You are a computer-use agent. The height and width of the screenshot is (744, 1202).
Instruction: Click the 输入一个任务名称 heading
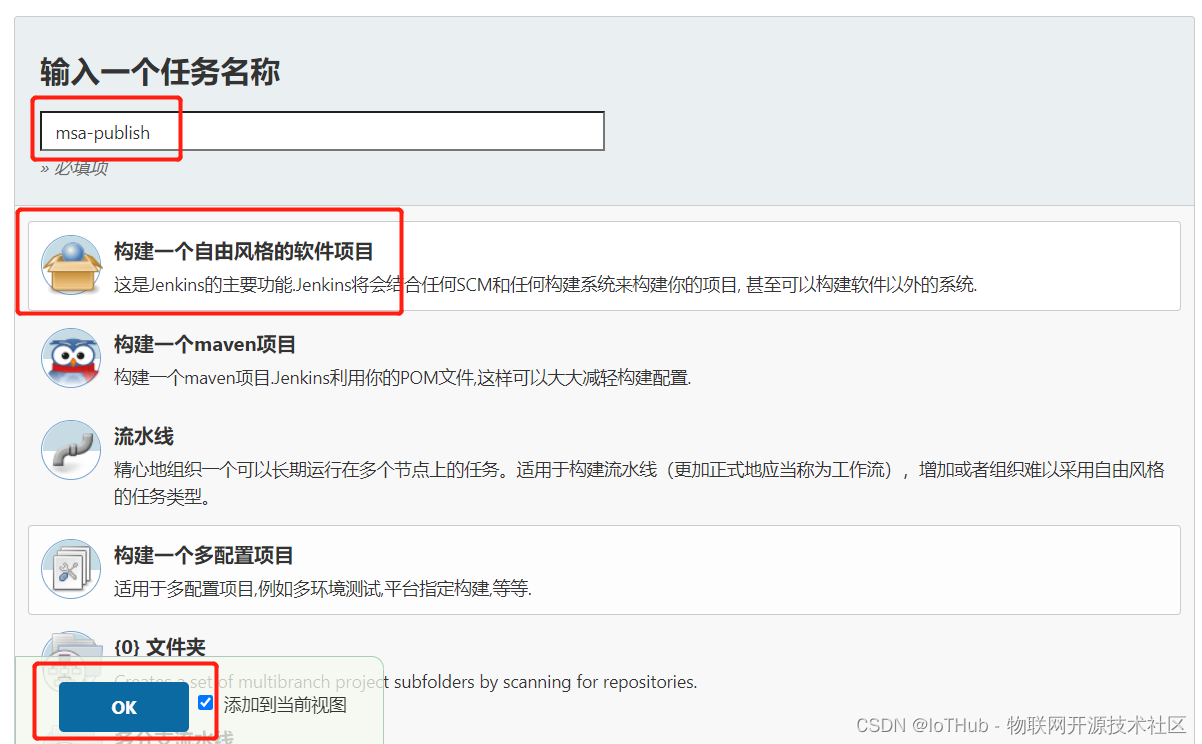tap(160, 72)
